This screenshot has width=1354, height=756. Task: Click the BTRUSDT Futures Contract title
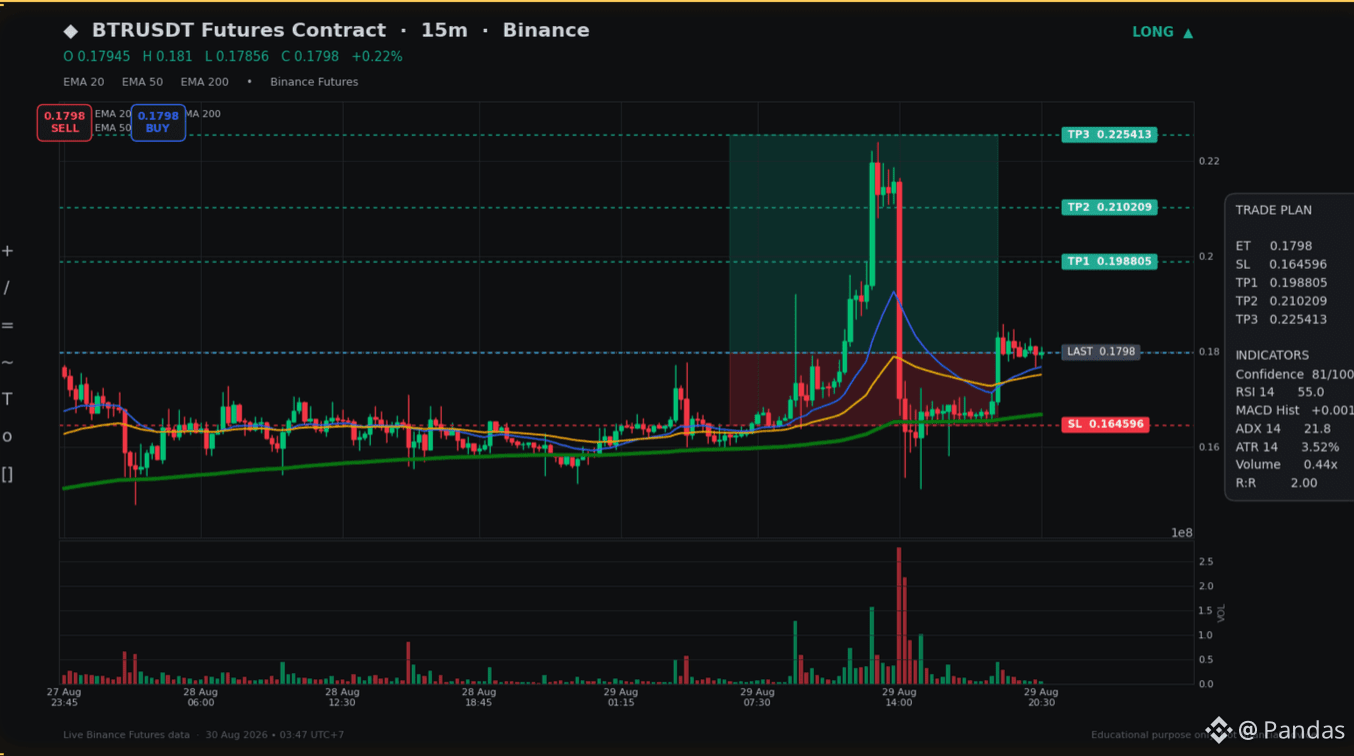point(239,31)
